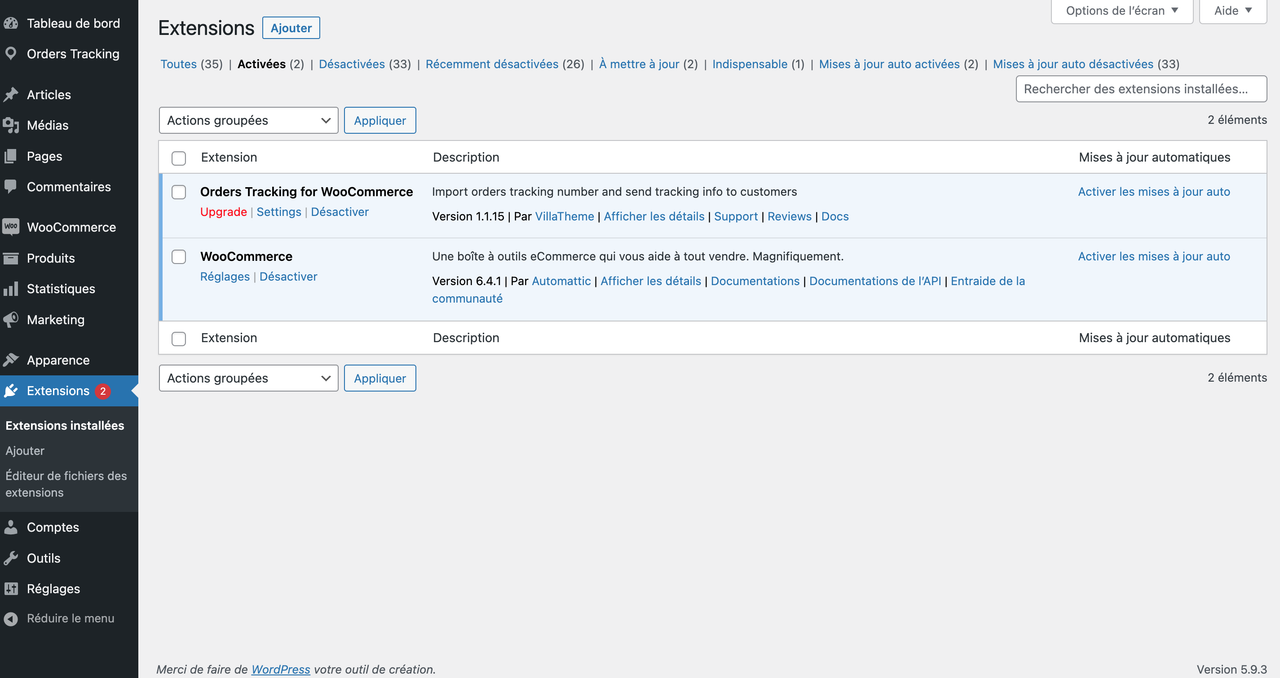Open the Automattic author link
Screen dimensions: 1280x678
pos(562,281)
